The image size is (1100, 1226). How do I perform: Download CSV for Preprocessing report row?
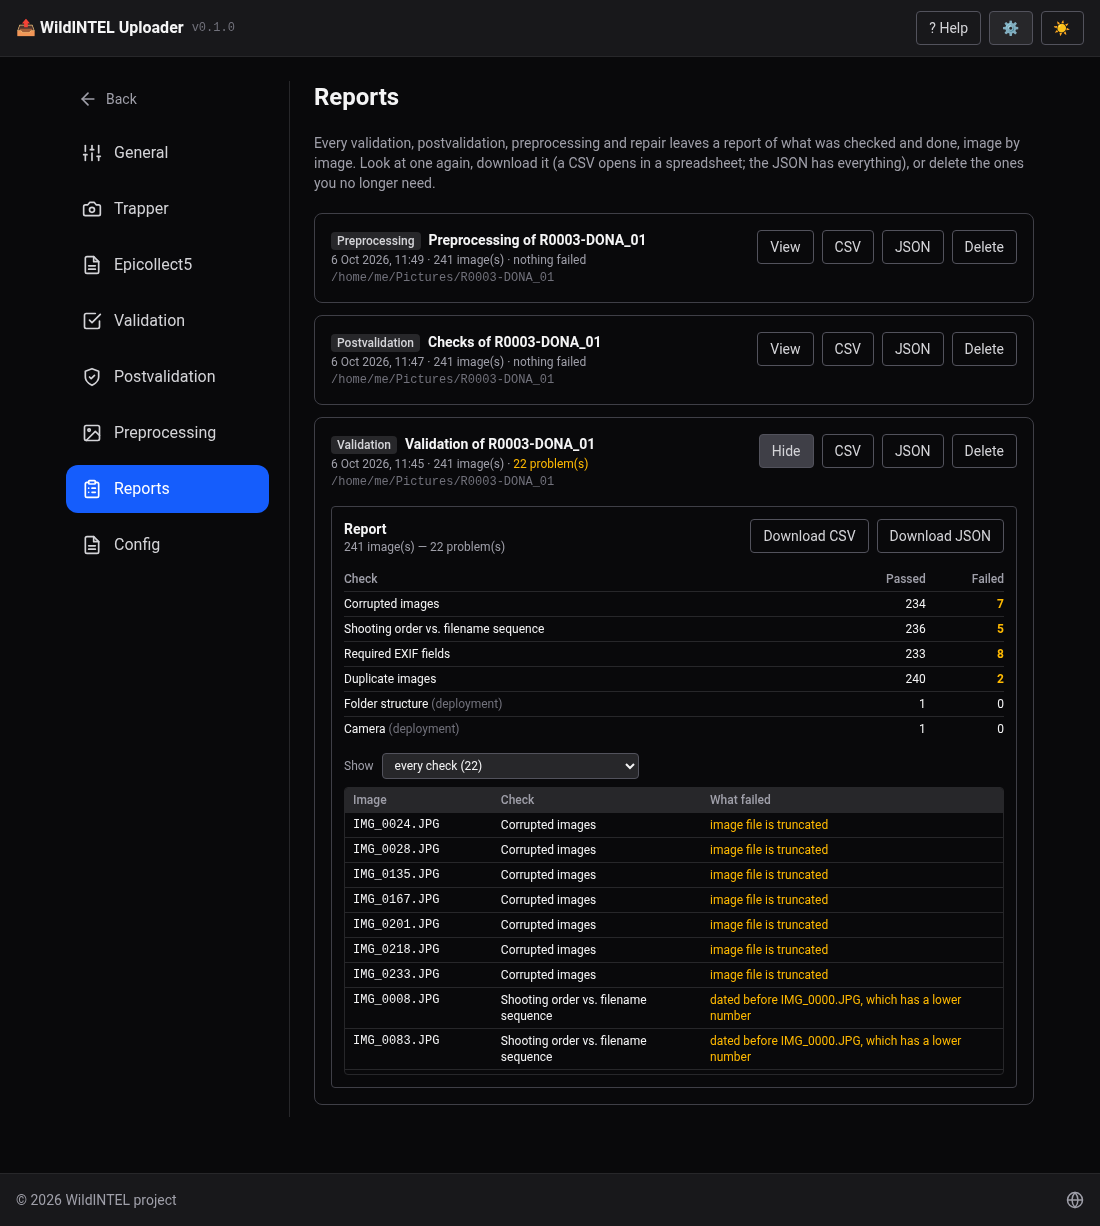847,247
